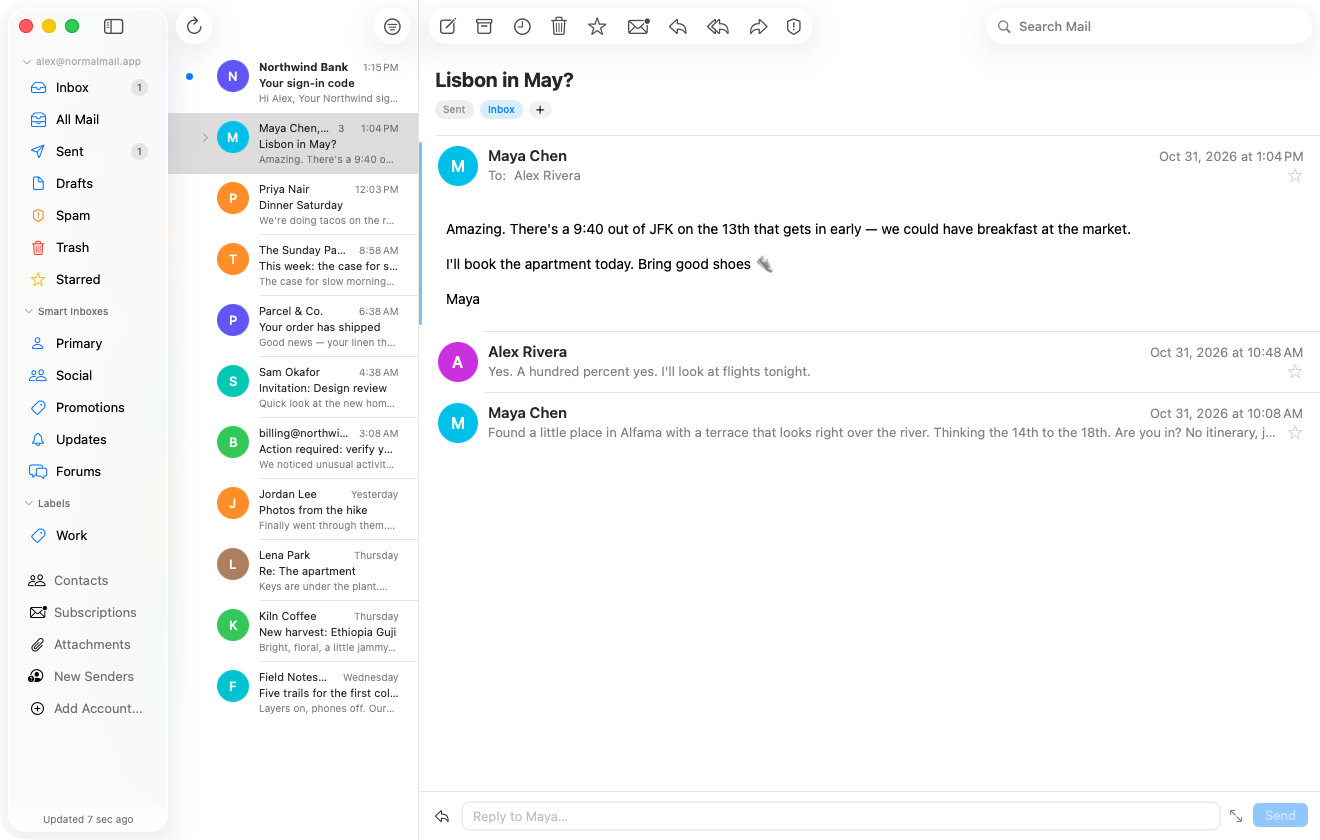The width and height of the screenshot is (1320, 840).
Task: Archive the open conversation
Action: [x=484, y=27]
